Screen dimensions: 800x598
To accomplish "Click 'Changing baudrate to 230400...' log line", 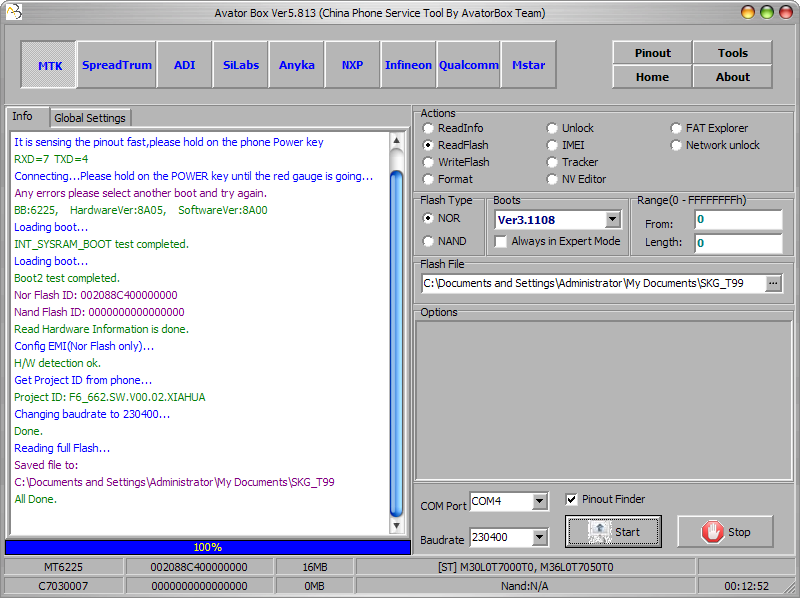I will coord(92,414).
